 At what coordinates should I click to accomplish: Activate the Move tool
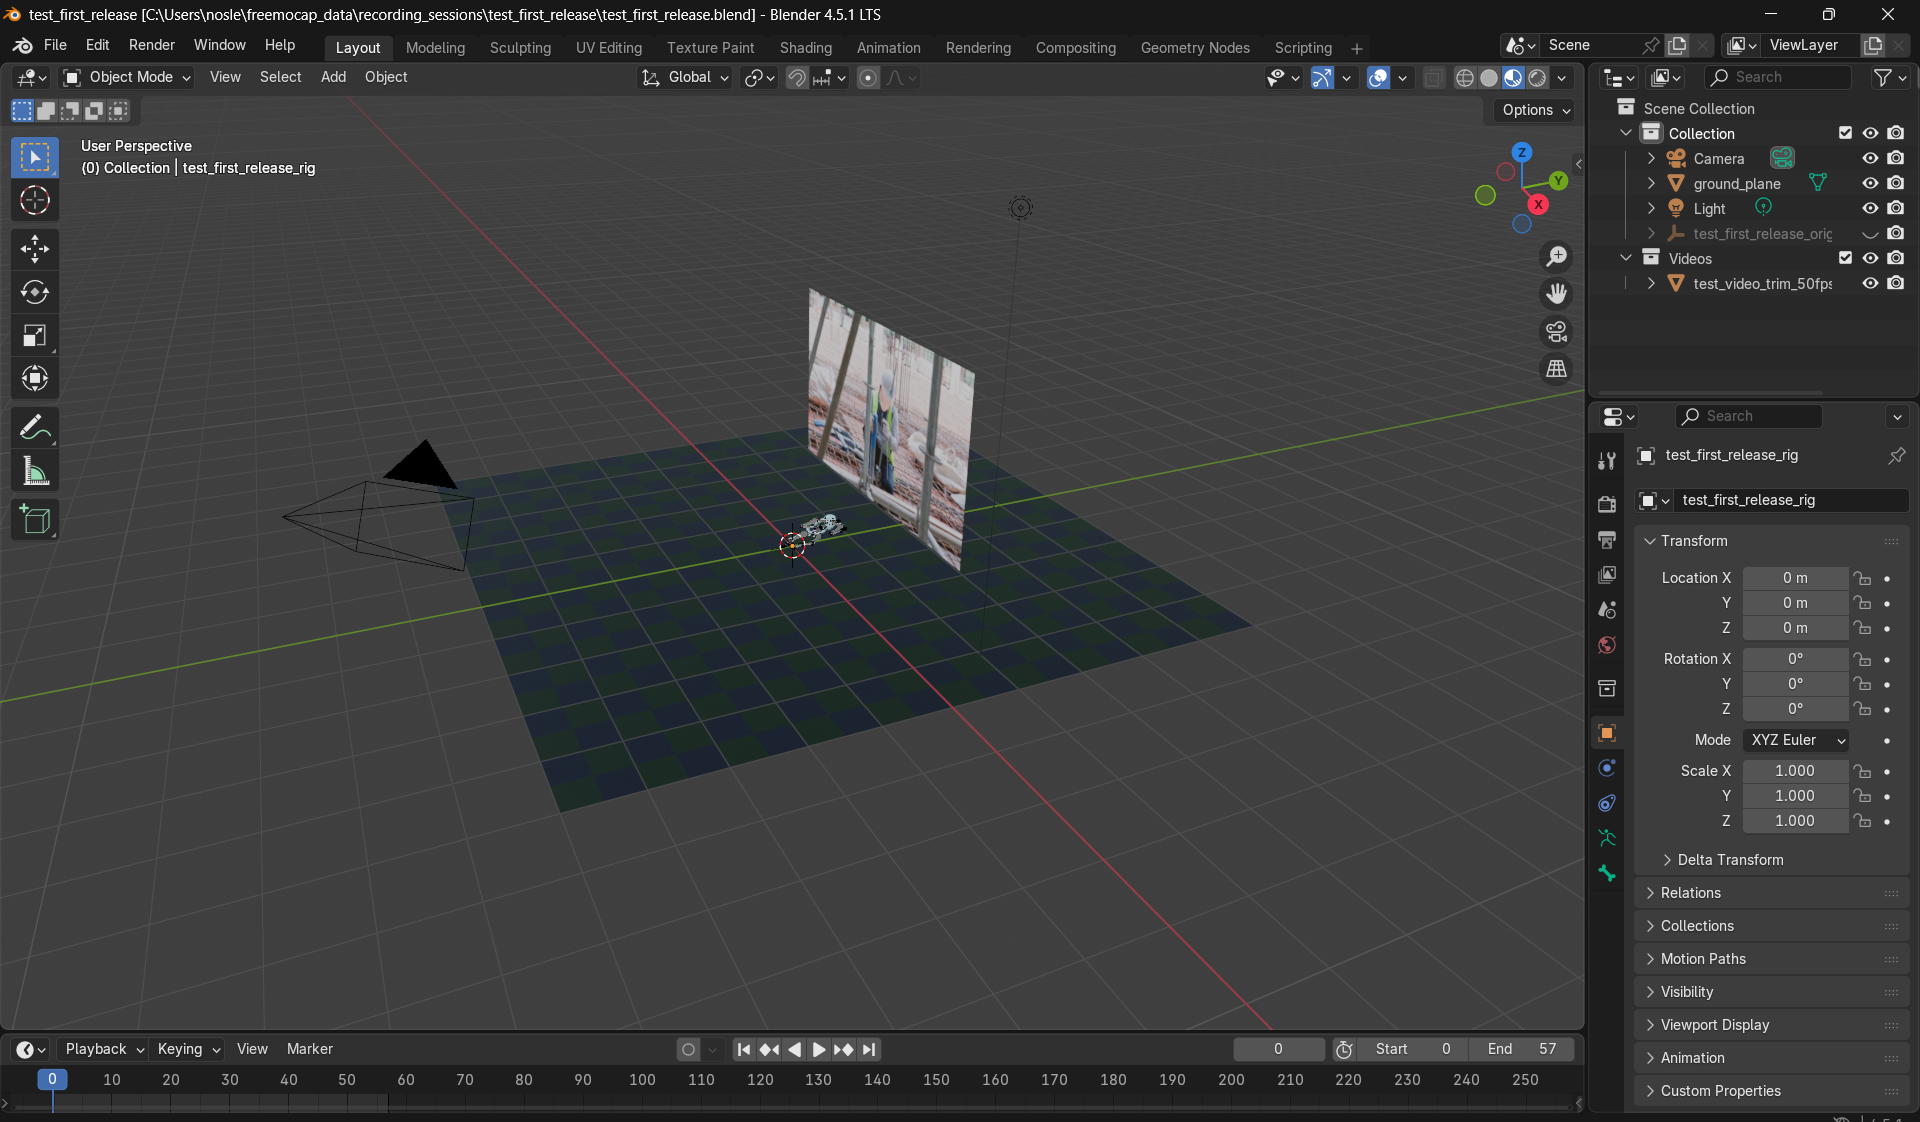[35, 248]
